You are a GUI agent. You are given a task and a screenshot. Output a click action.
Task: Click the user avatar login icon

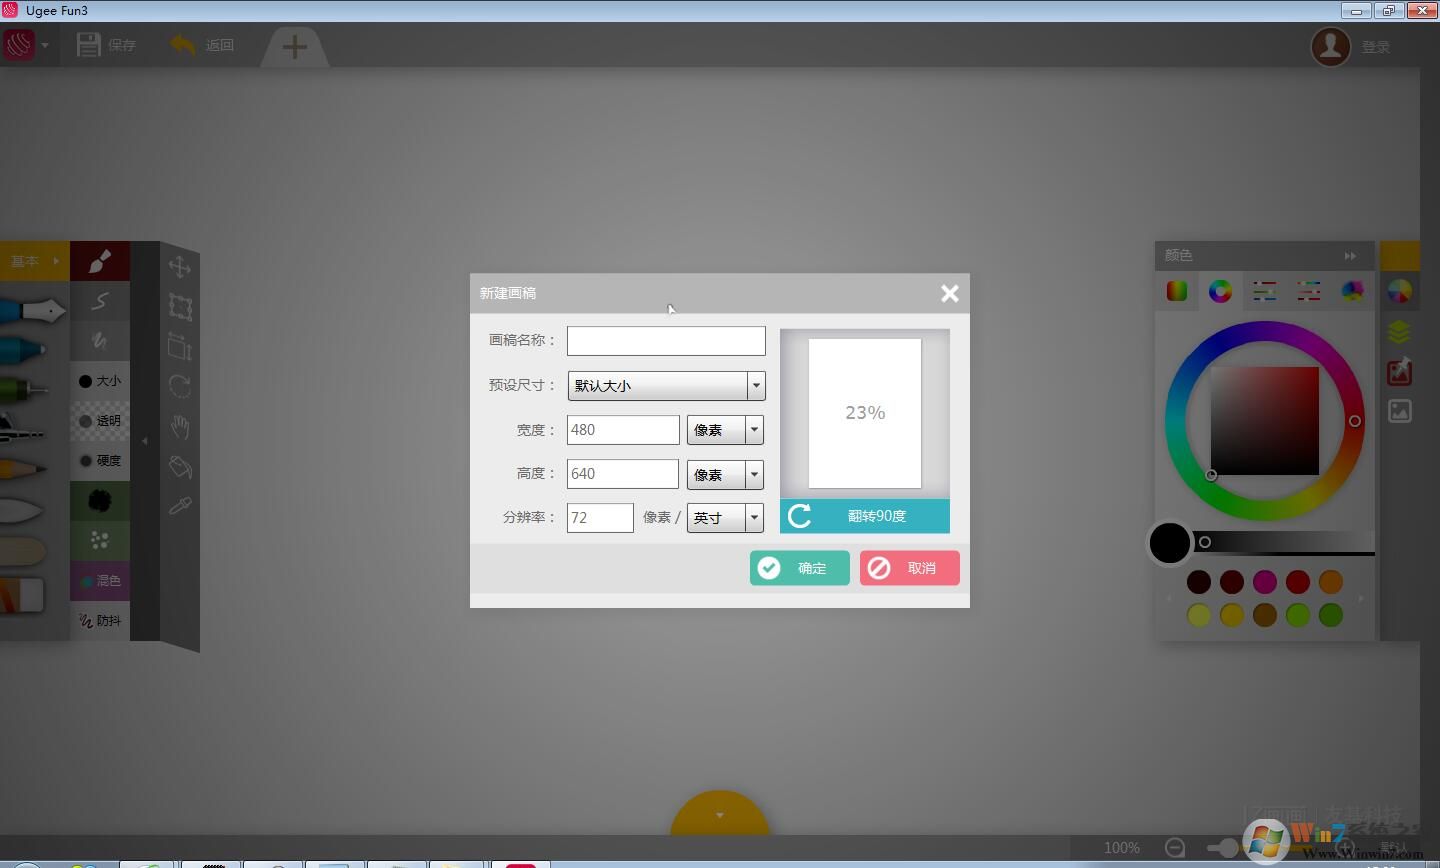pos(1331,46)
